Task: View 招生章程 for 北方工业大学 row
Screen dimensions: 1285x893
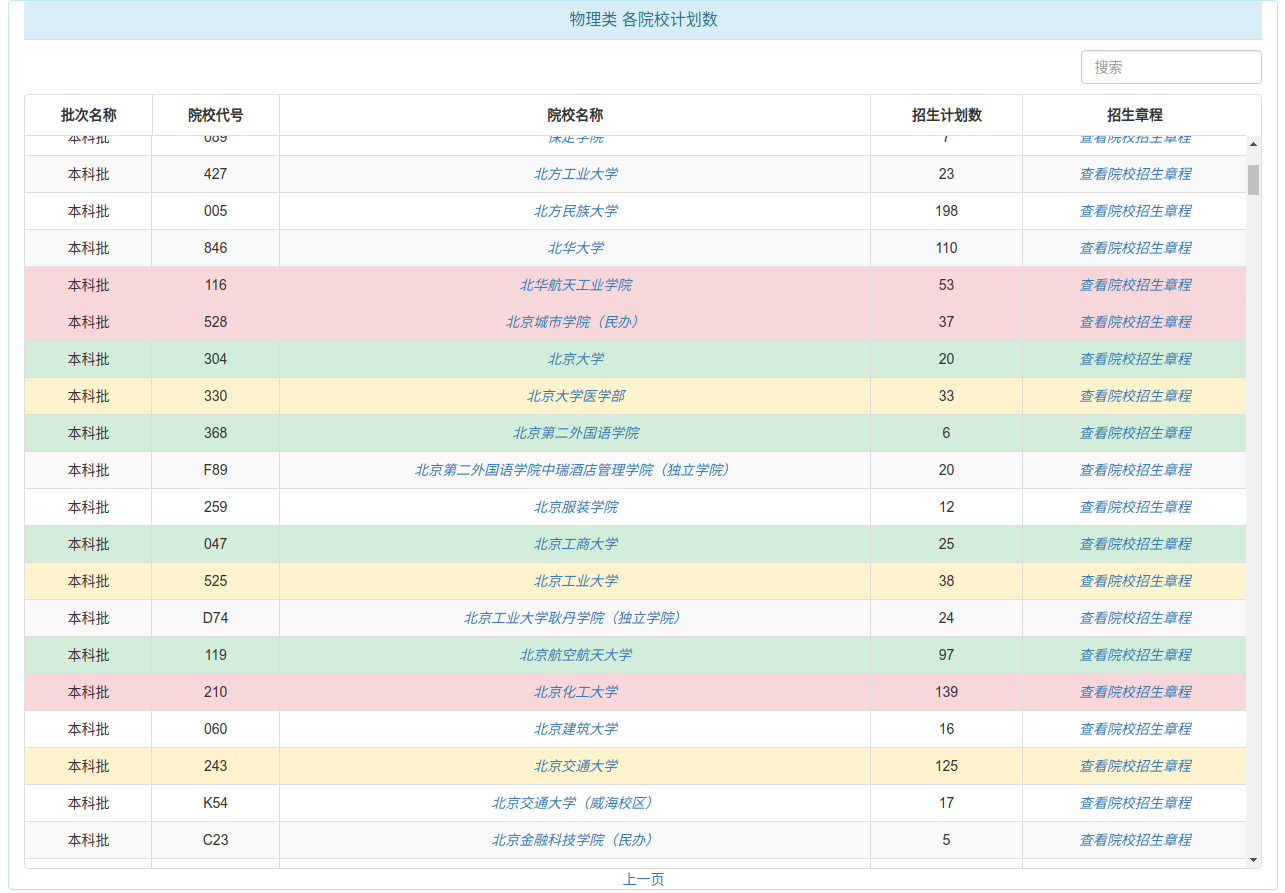Action: (1135, 174)
